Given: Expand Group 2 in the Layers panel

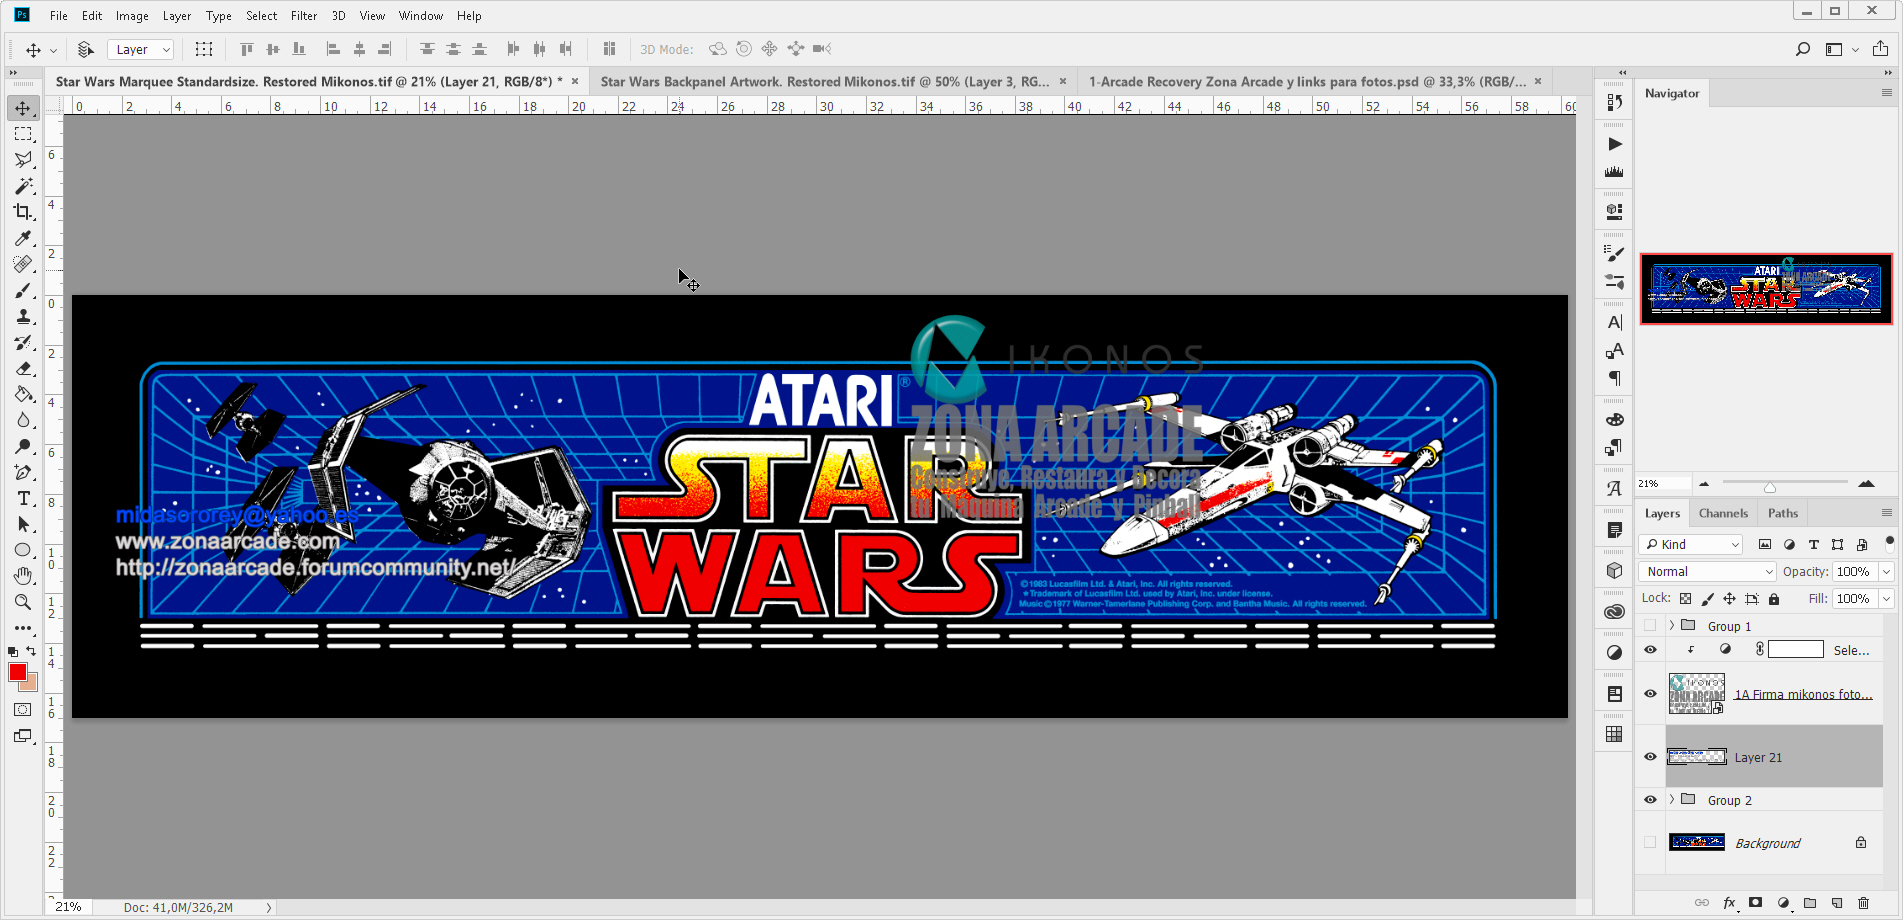Looking at the screenshot, I should [x=1672, y=800].
